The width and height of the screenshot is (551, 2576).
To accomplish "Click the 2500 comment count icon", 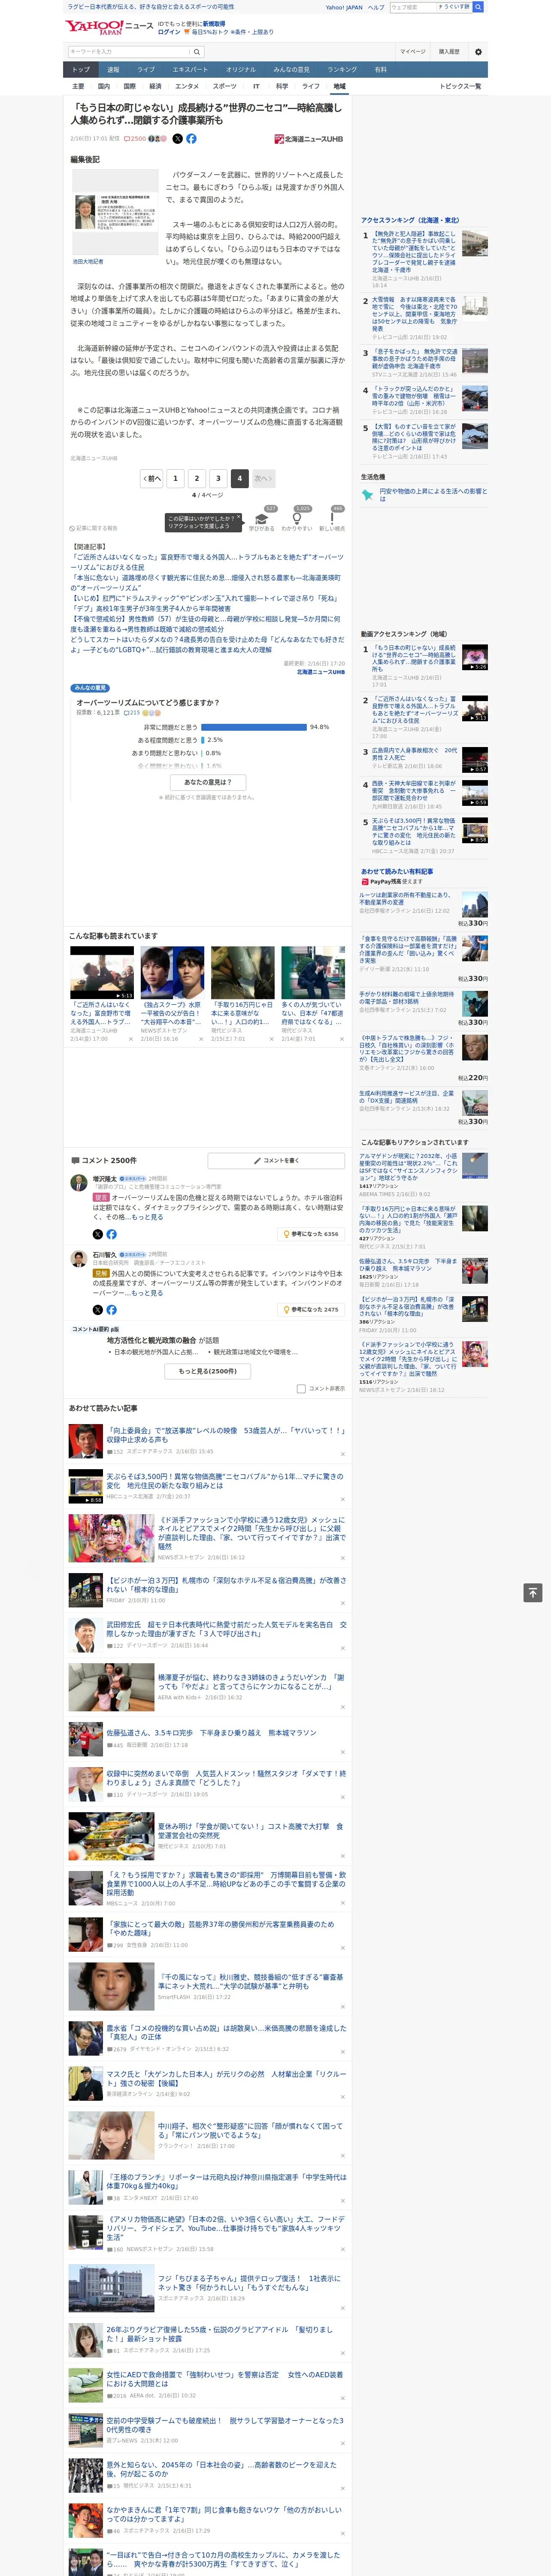I will [x=136, y=139].
